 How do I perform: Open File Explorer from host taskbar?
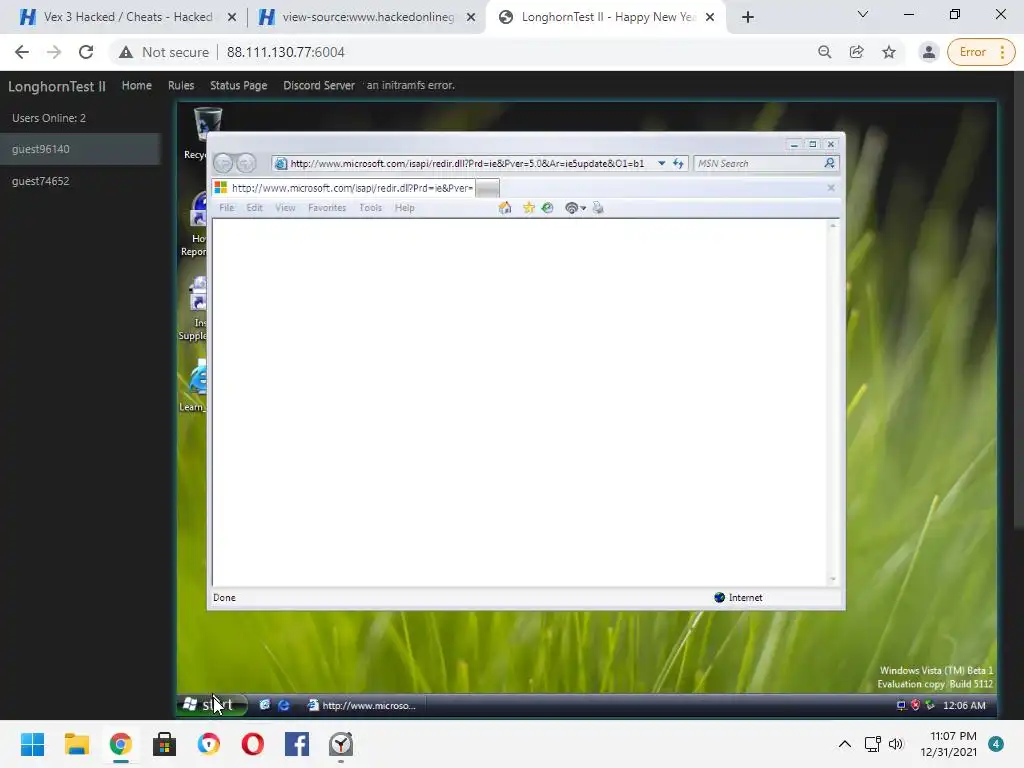(x=76, y=744)
